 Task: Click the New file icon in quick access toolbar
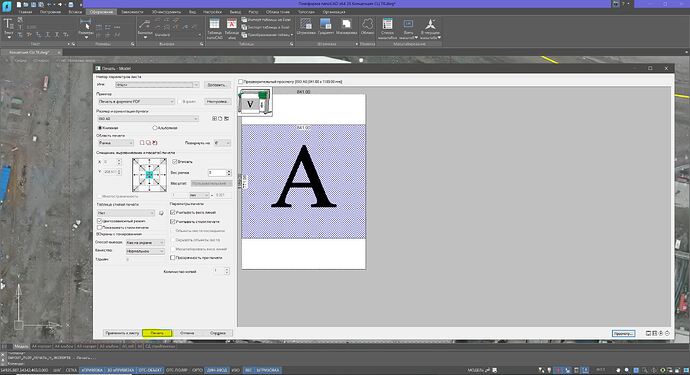(x=19, y=4)
